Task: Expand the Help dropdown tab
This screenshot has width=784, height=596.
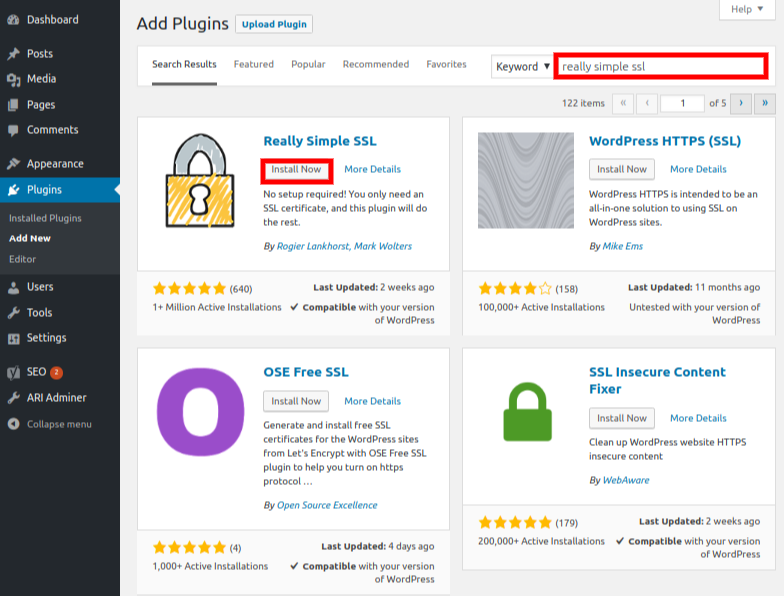Action: 747,9
